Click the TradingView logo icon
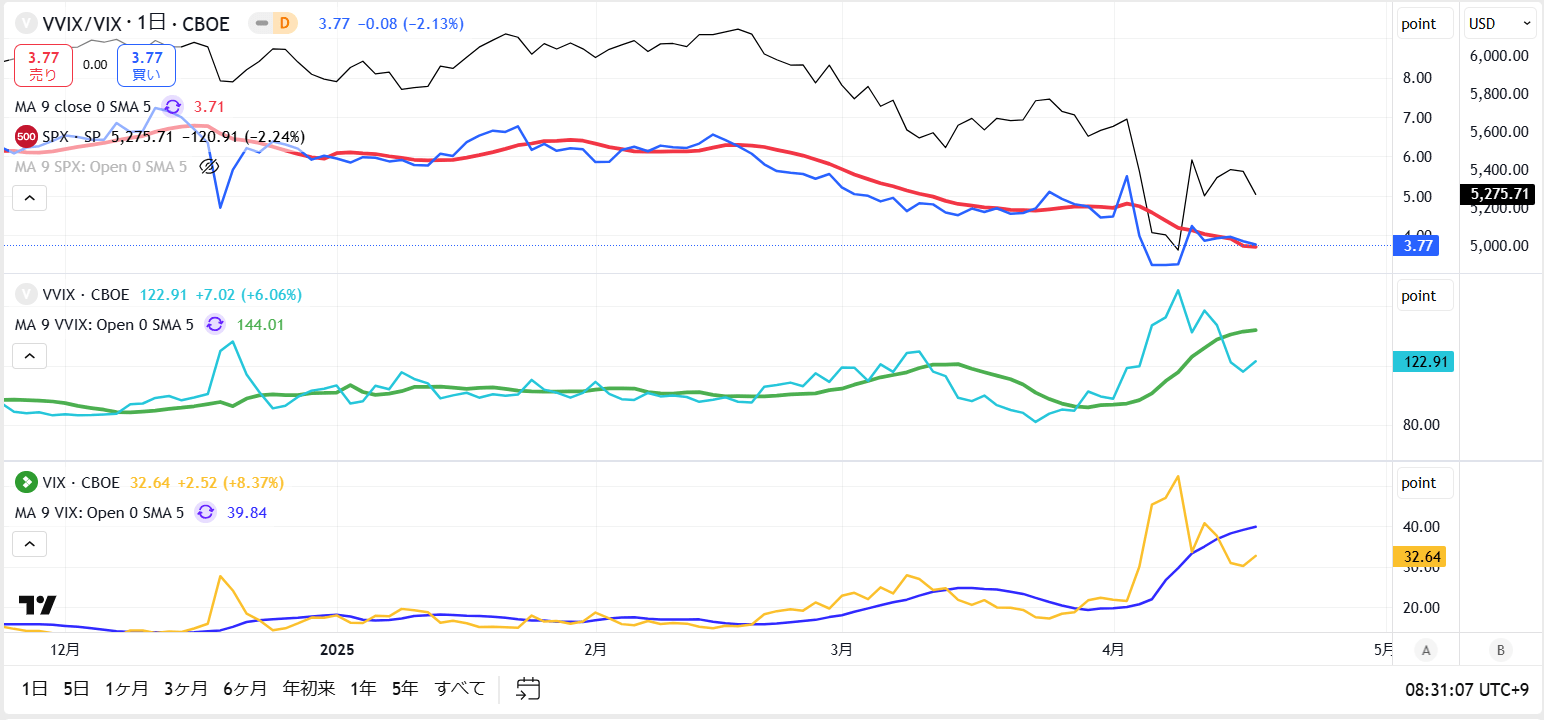The width and height of the screenshot is (1544, 720). [x=38, y=605]
